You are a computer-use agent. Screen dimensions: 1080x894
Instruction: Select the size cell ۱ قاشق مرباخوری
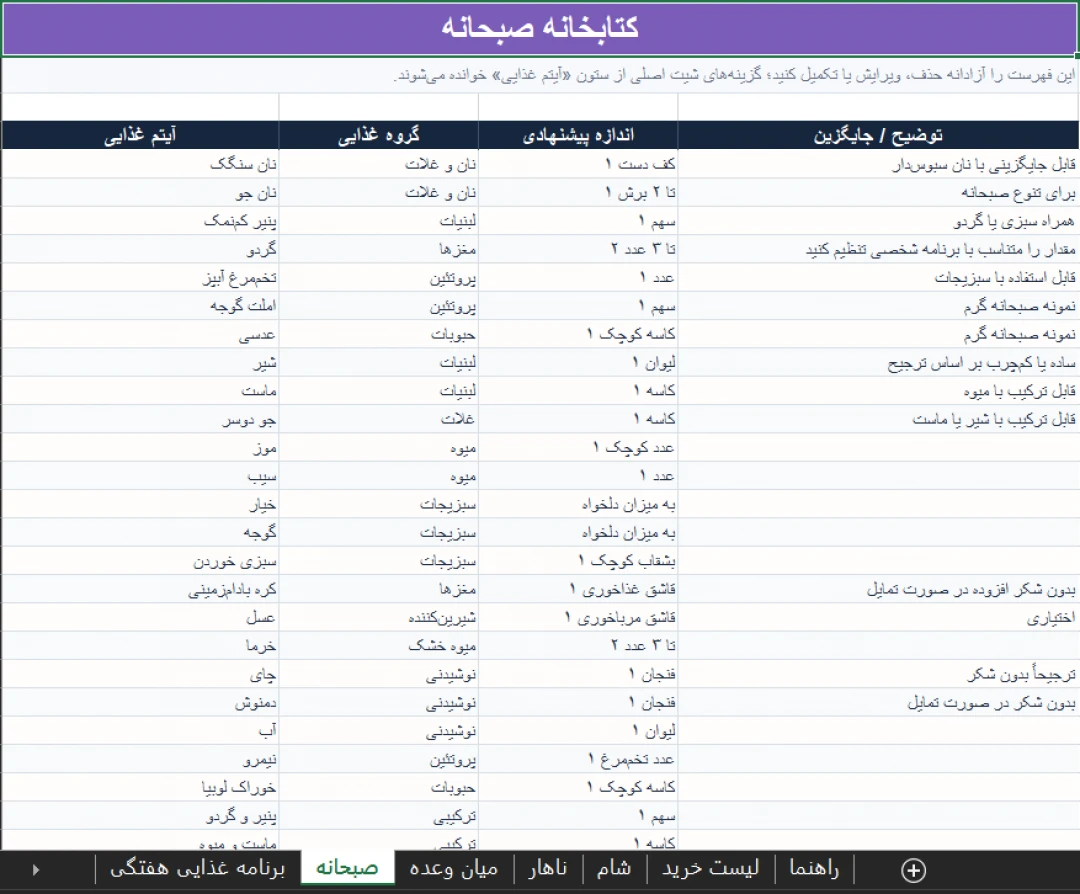(579, 617)
